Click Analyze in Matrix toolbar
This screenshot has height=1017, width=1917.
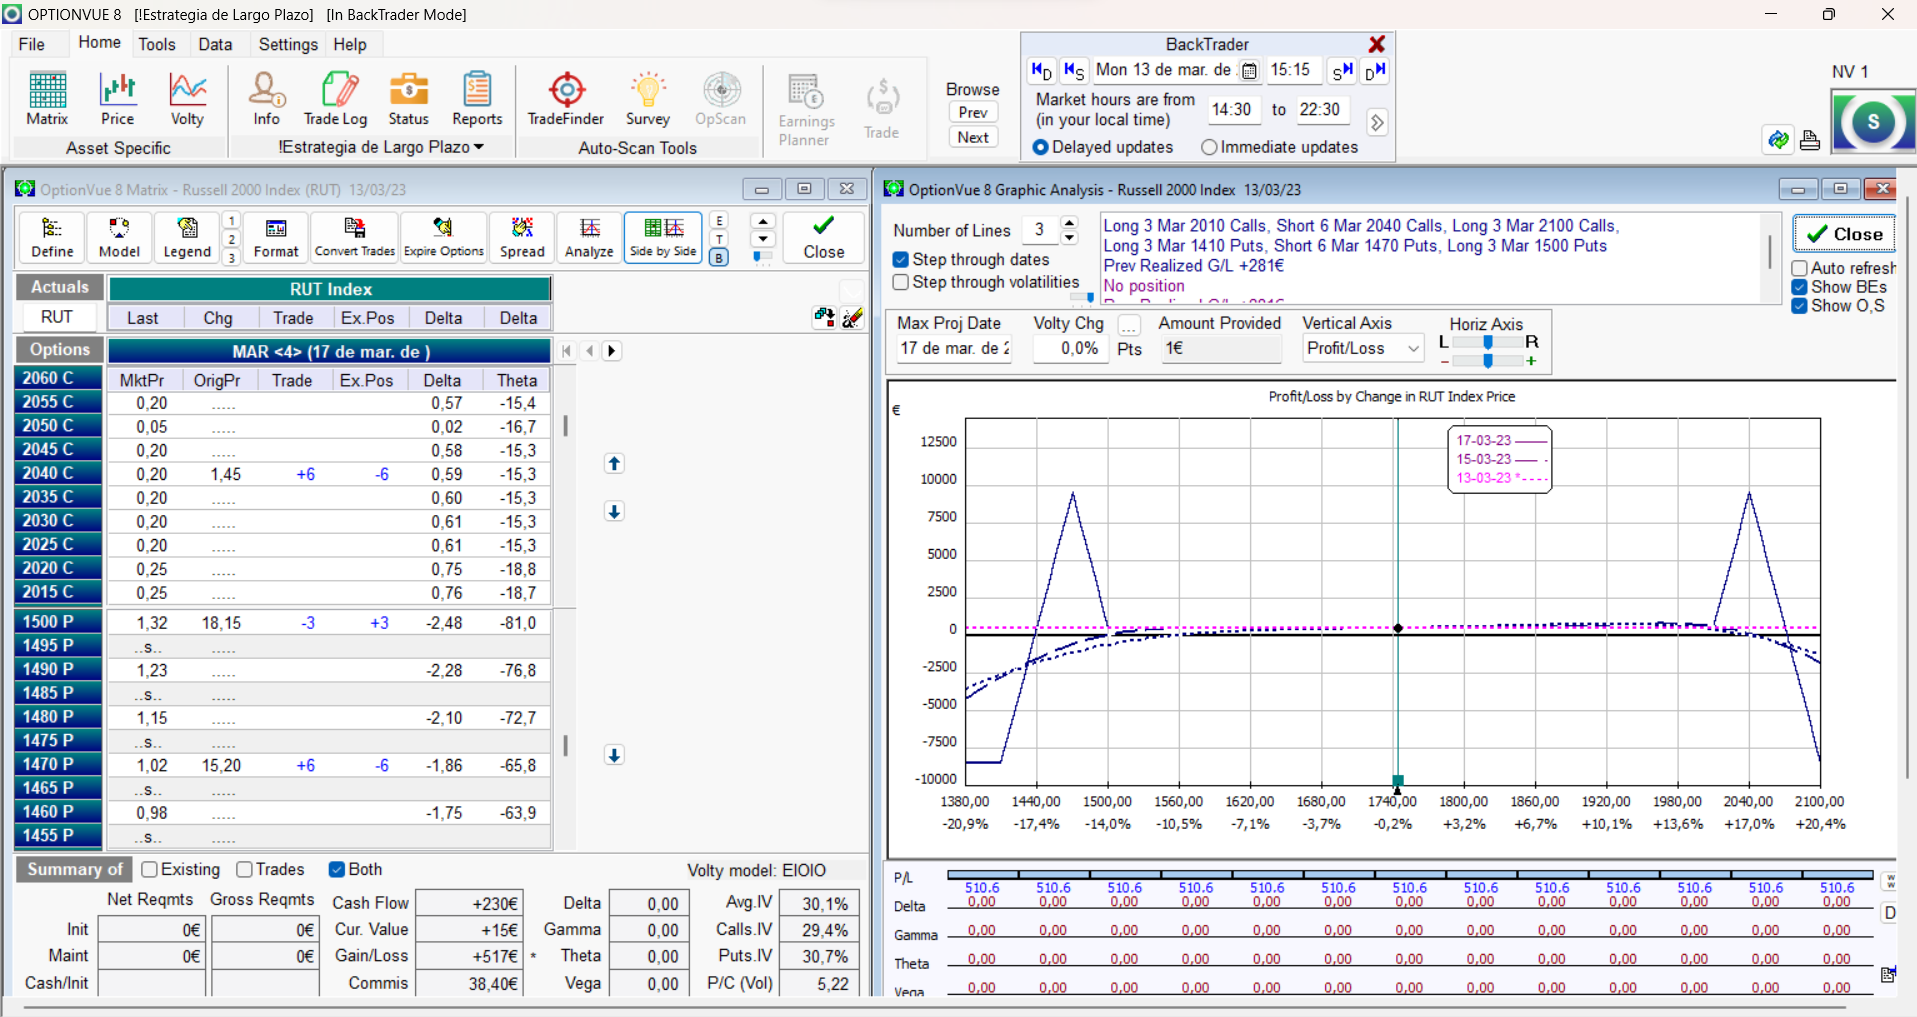[589, 238]
